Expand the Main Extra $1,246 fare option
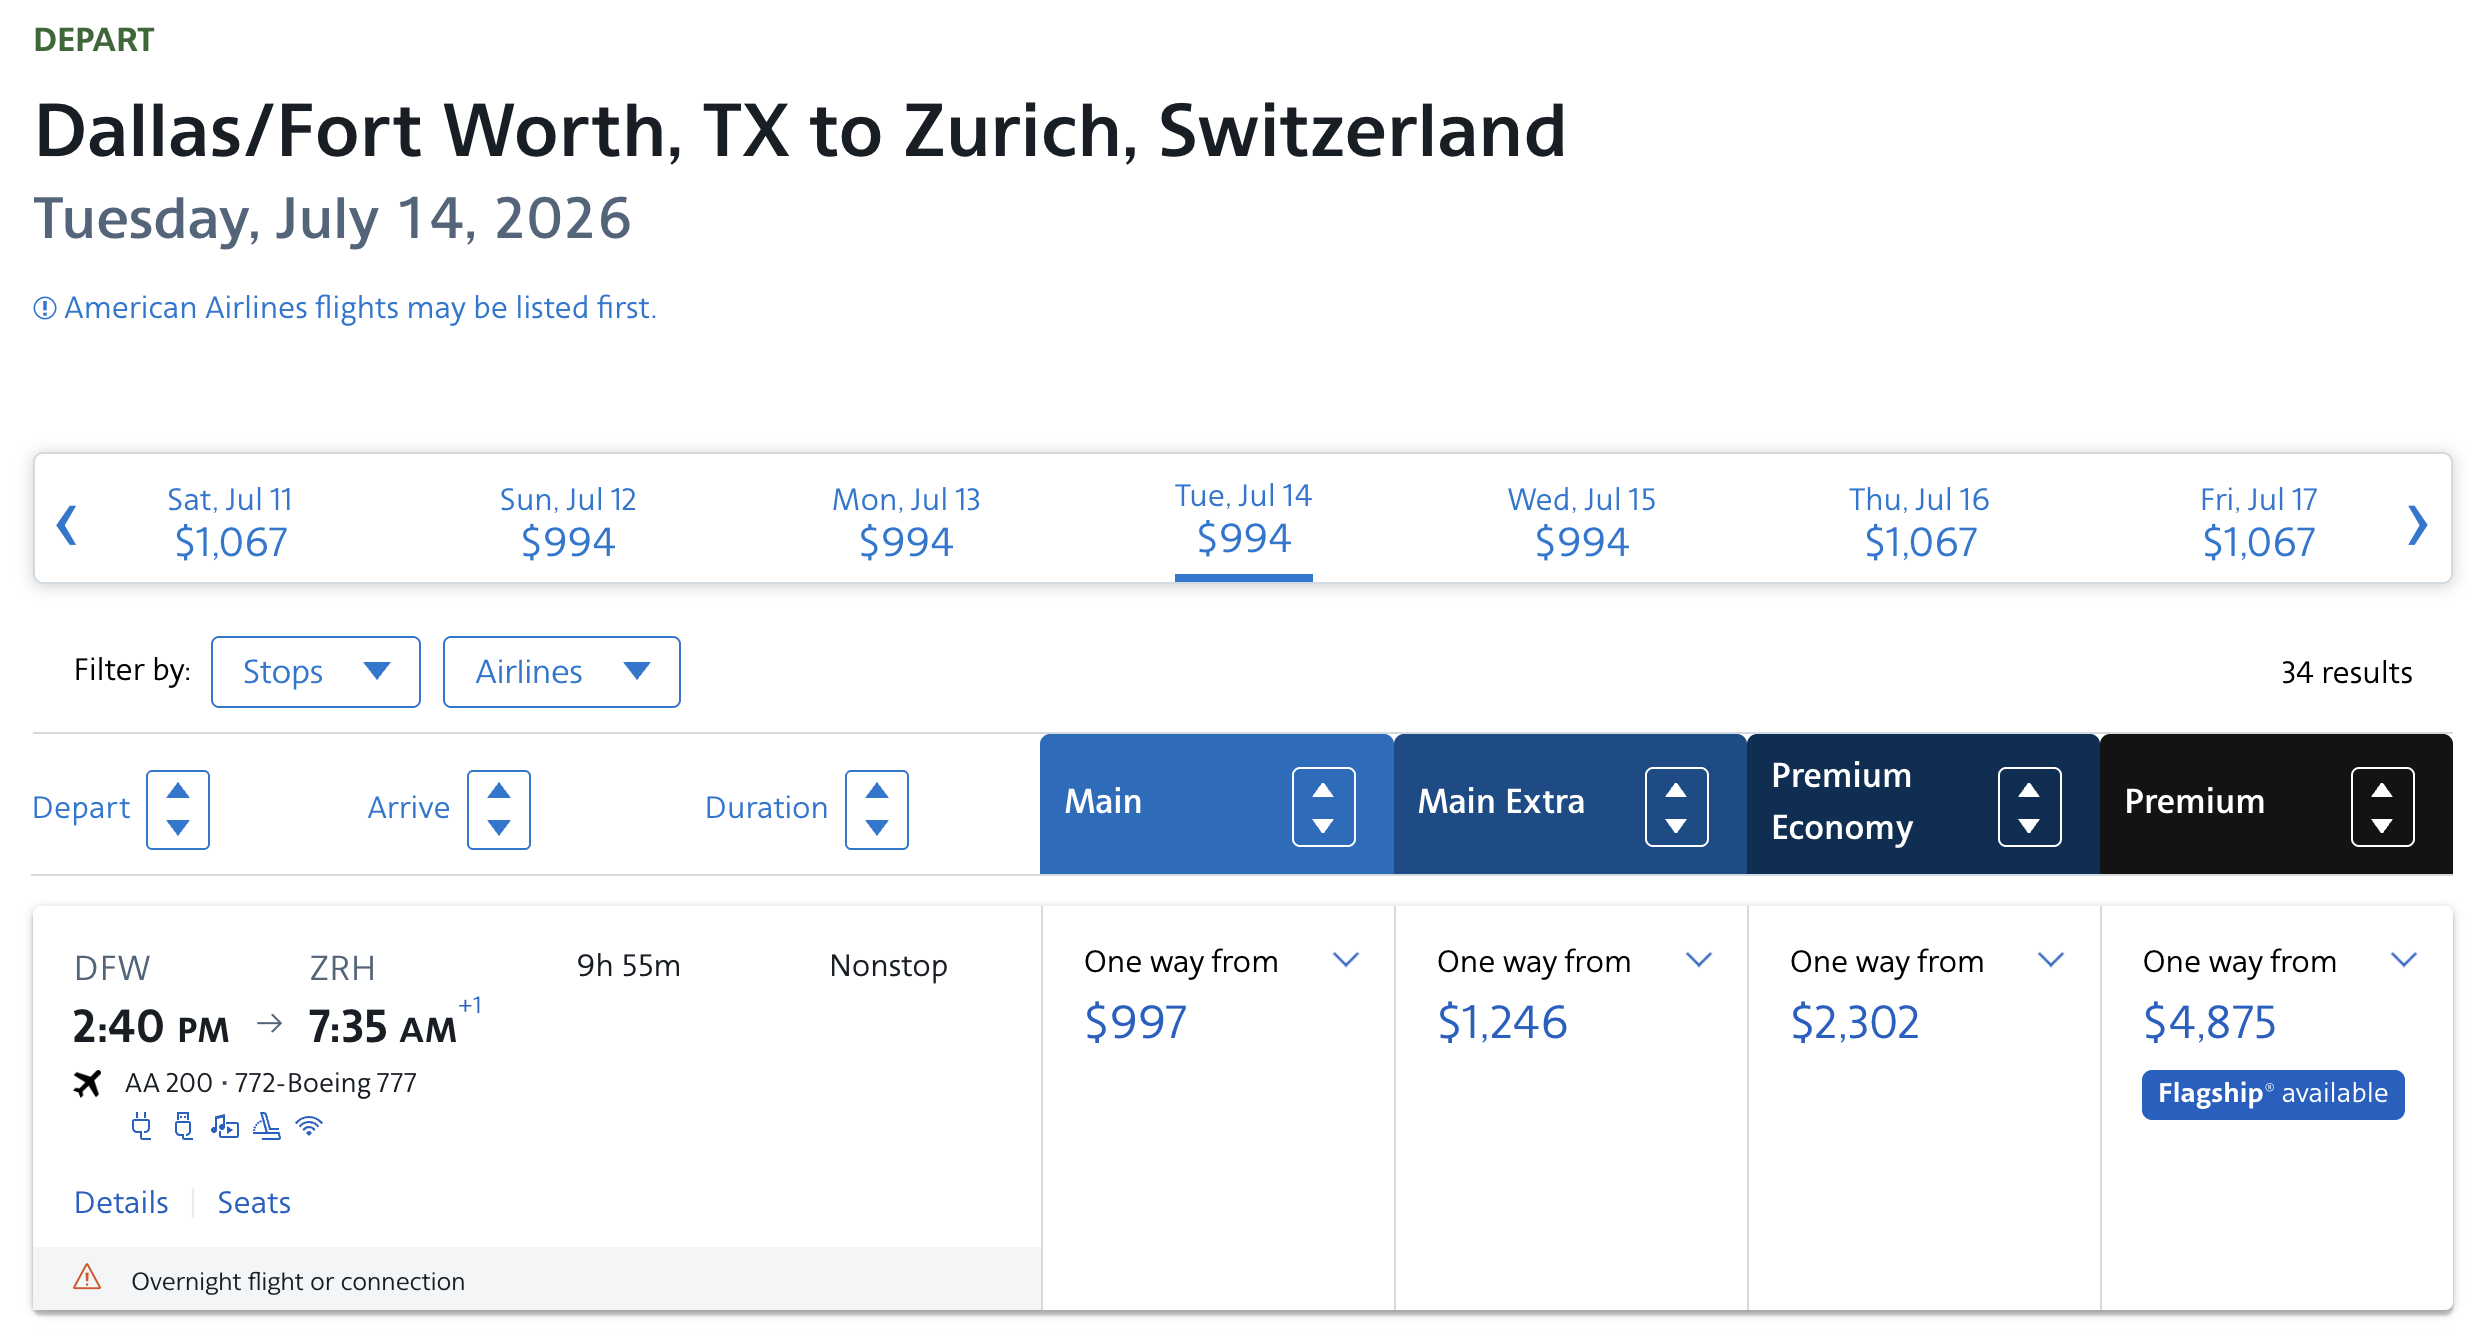 coord(1699,960)
